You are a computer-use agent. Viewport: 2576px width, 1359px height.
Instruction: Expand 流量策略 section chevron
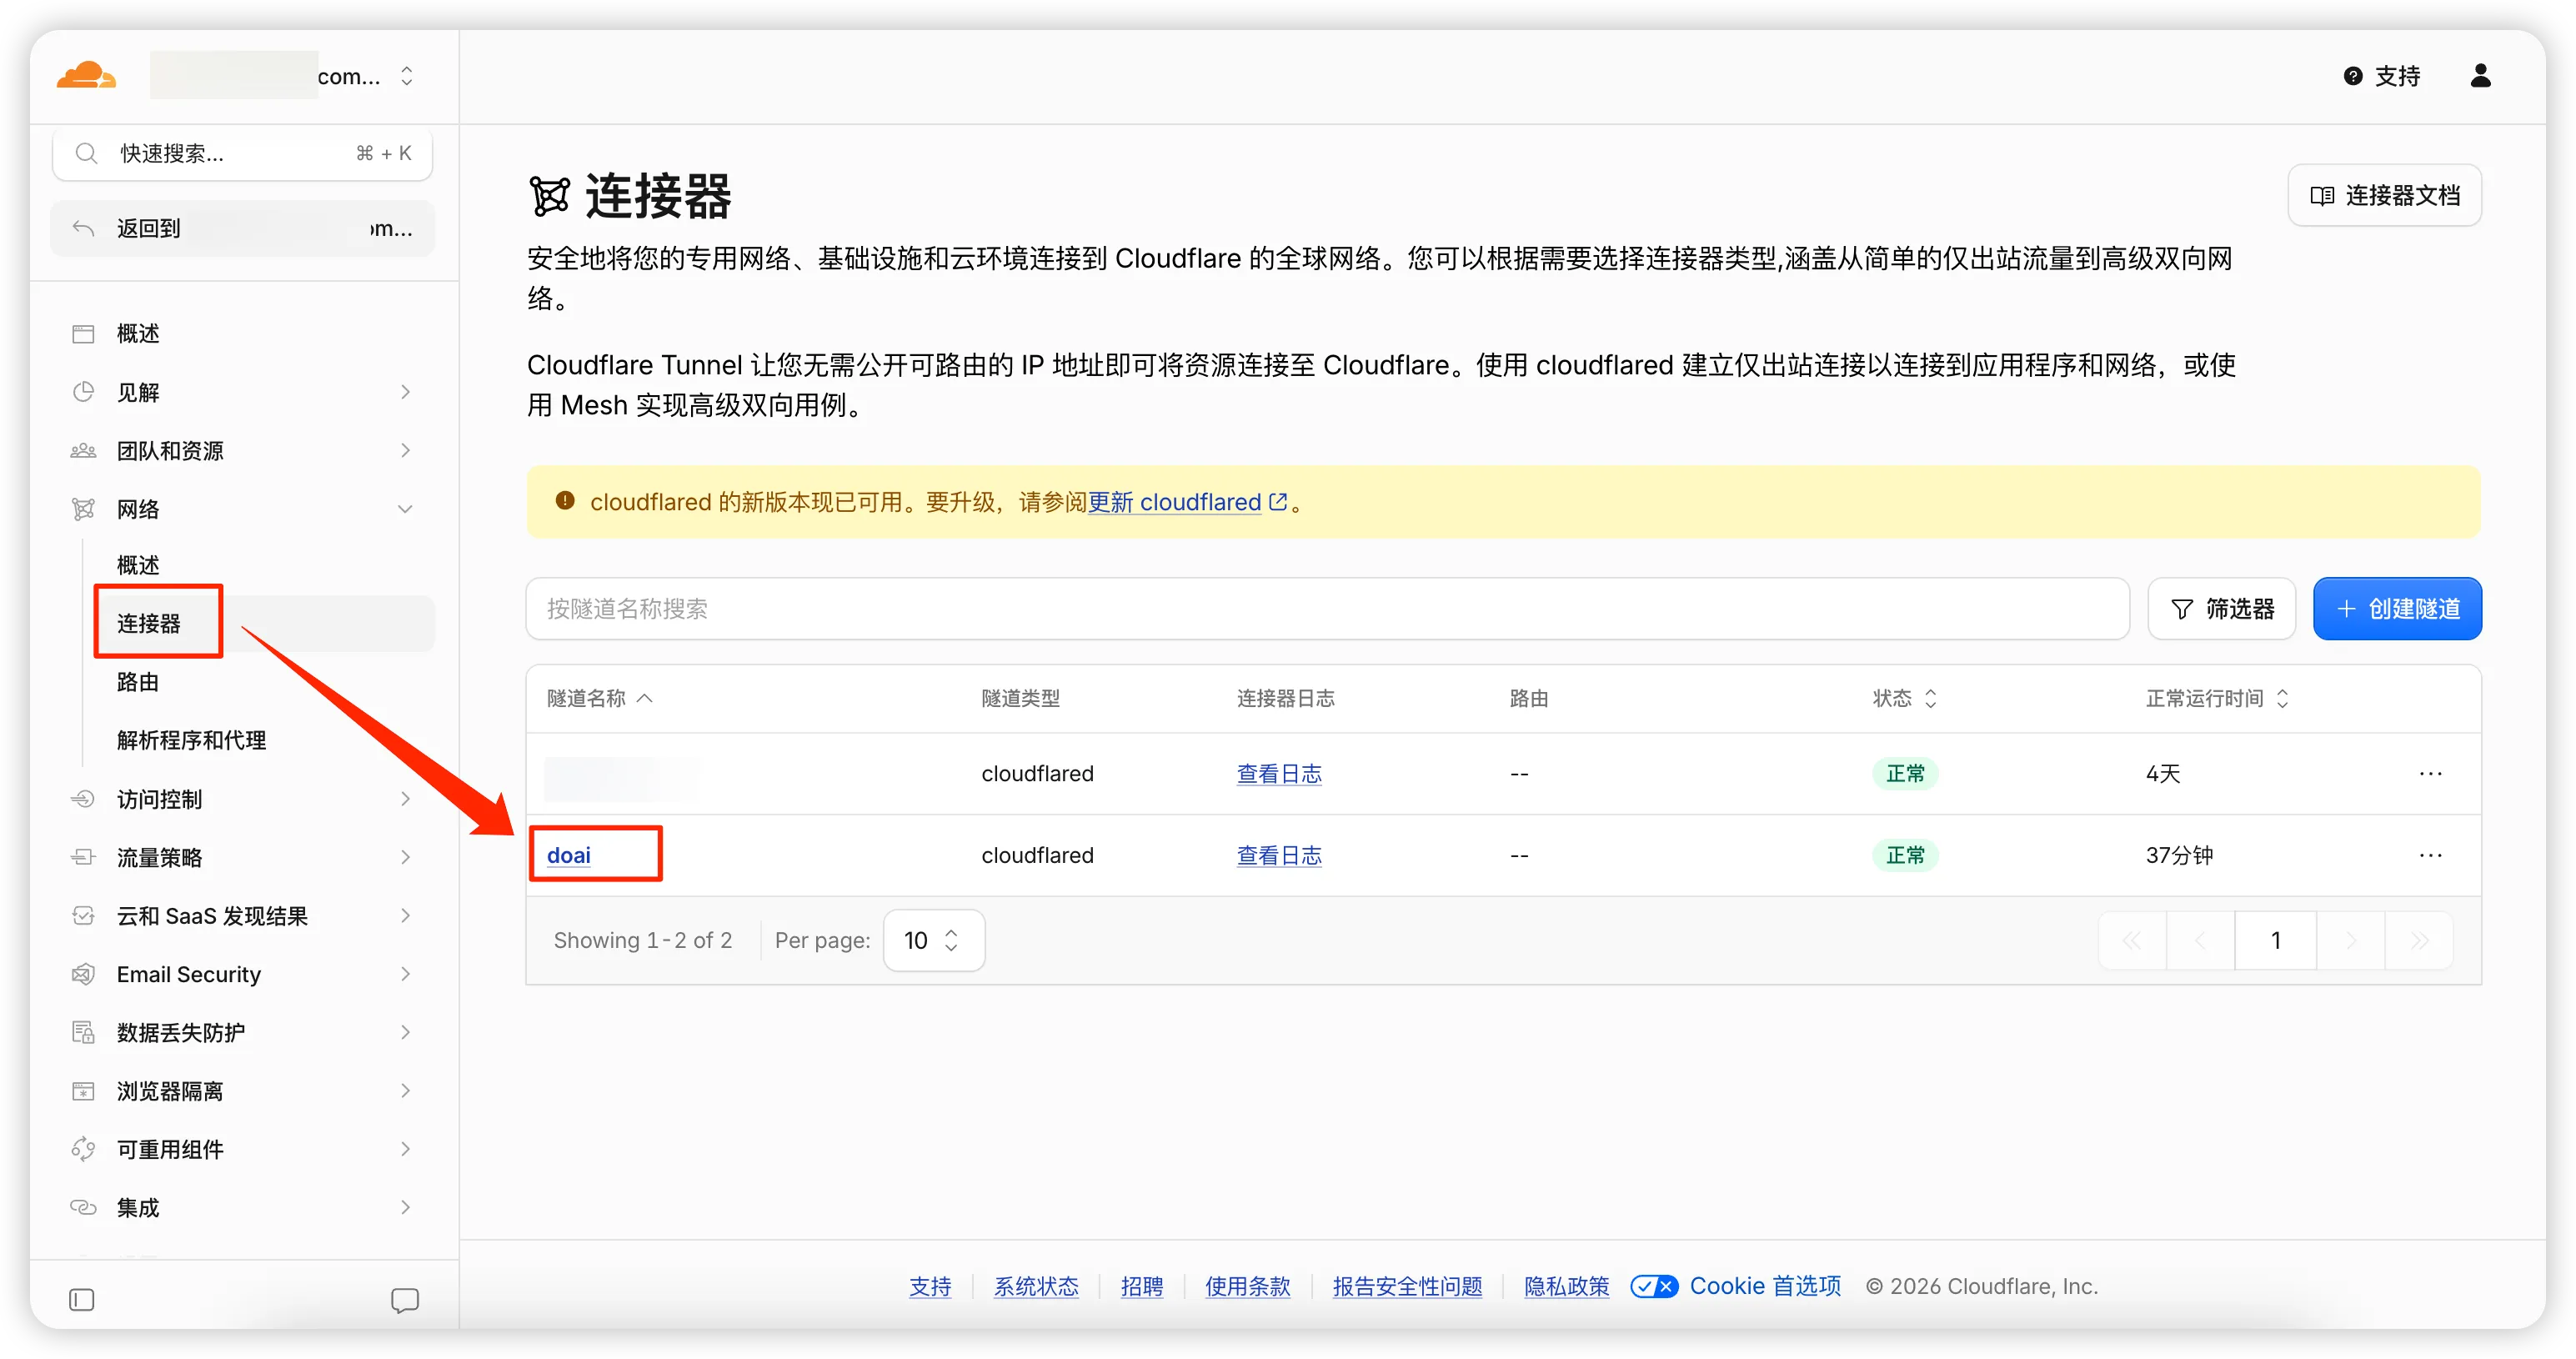(405, 857)
